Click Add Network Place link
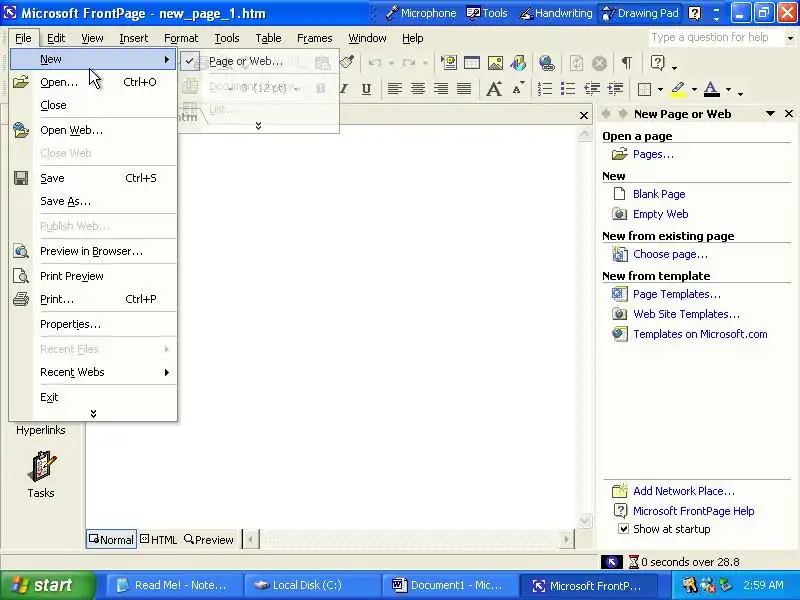Viewport: 800px width, 600px height. 684,491
